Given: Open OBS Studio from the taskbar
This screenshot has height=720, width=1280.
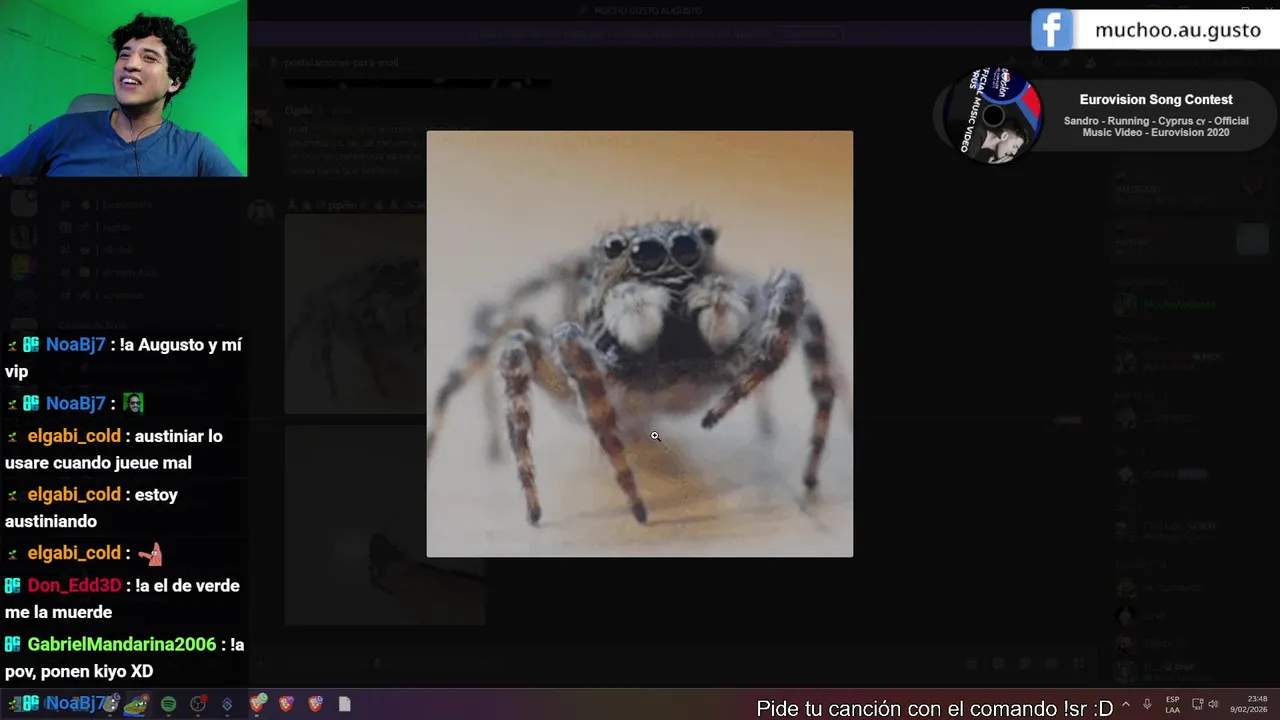Looking at the screenshot, I should [x=198, y=704].
